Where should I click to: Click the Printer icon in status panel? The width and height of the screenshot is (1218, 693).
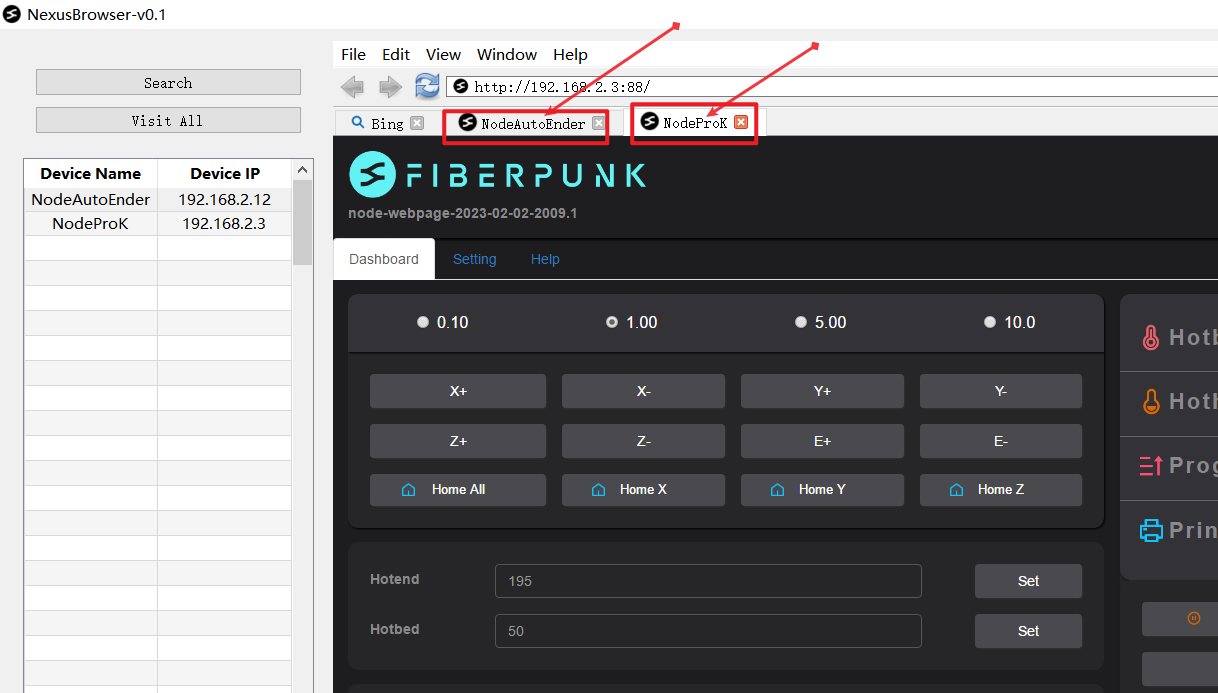[x=1152, y=530]
